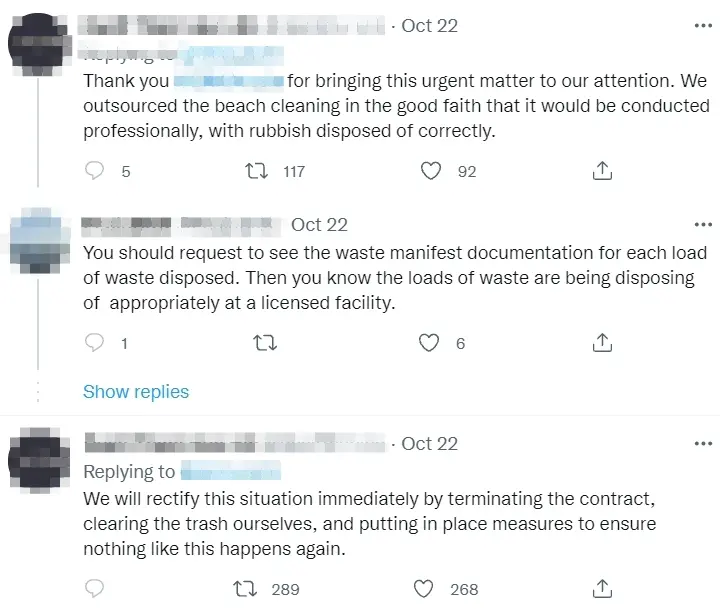Like the tweet with 6 likes
Screen dimensions: 720x609
click(x=430, y=343)
